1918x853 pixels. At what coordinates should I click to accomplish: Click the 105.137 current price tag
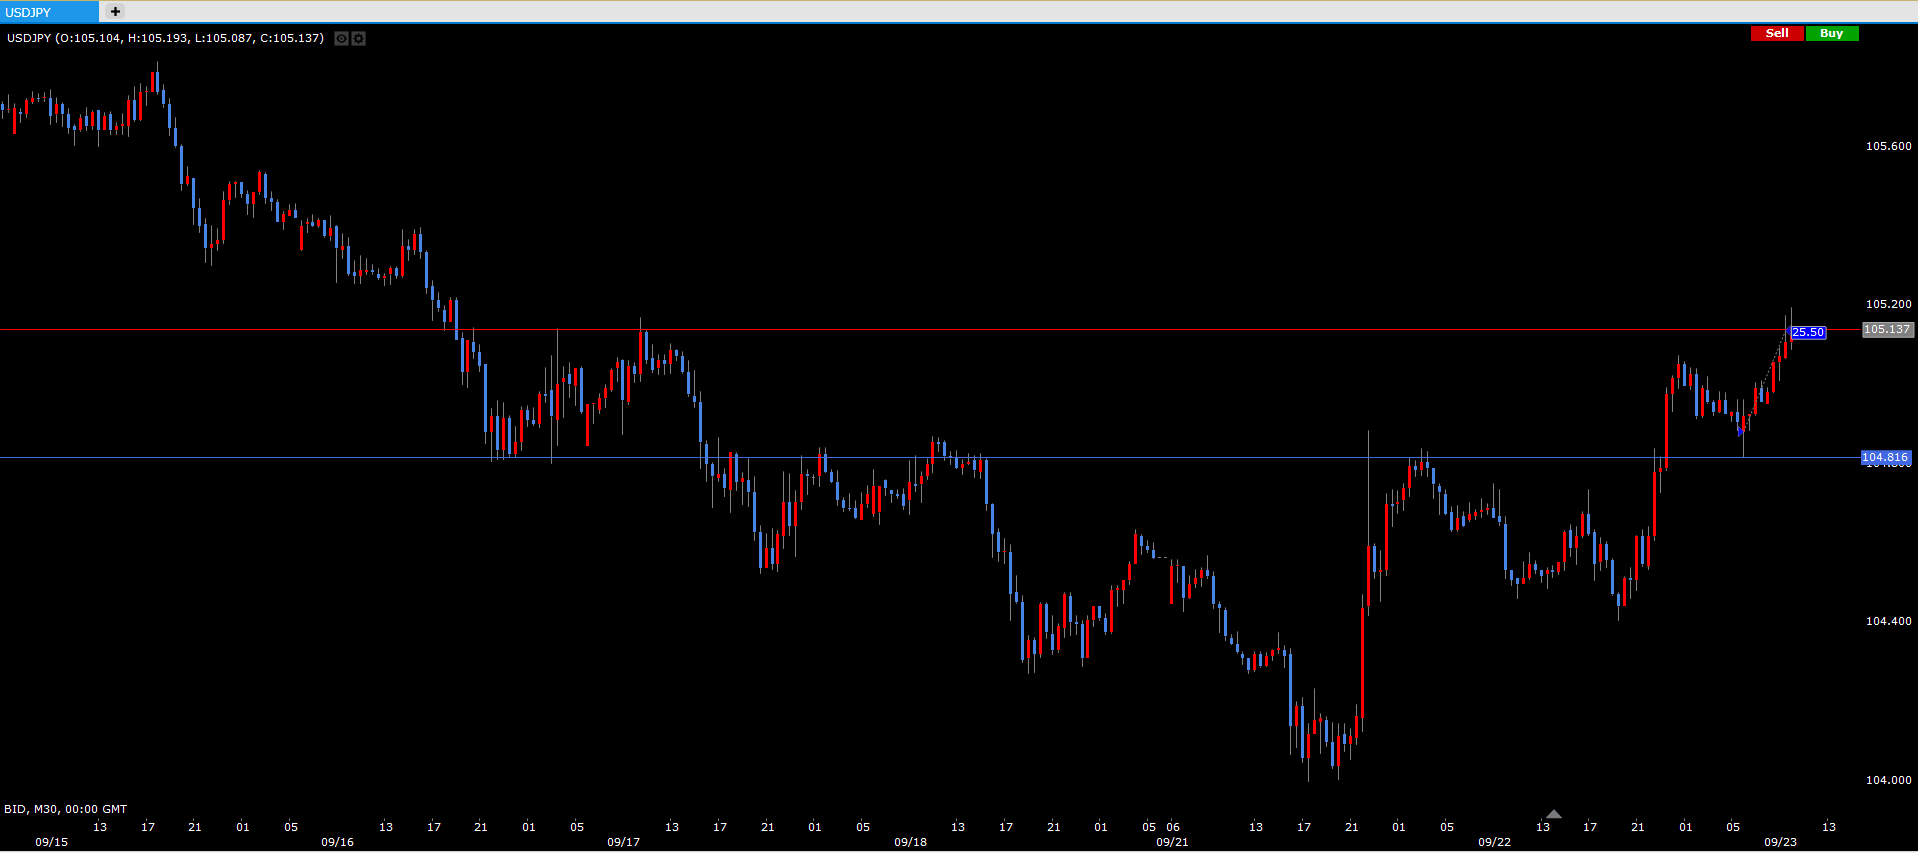pyautogui.click(x=1887, y=329)
